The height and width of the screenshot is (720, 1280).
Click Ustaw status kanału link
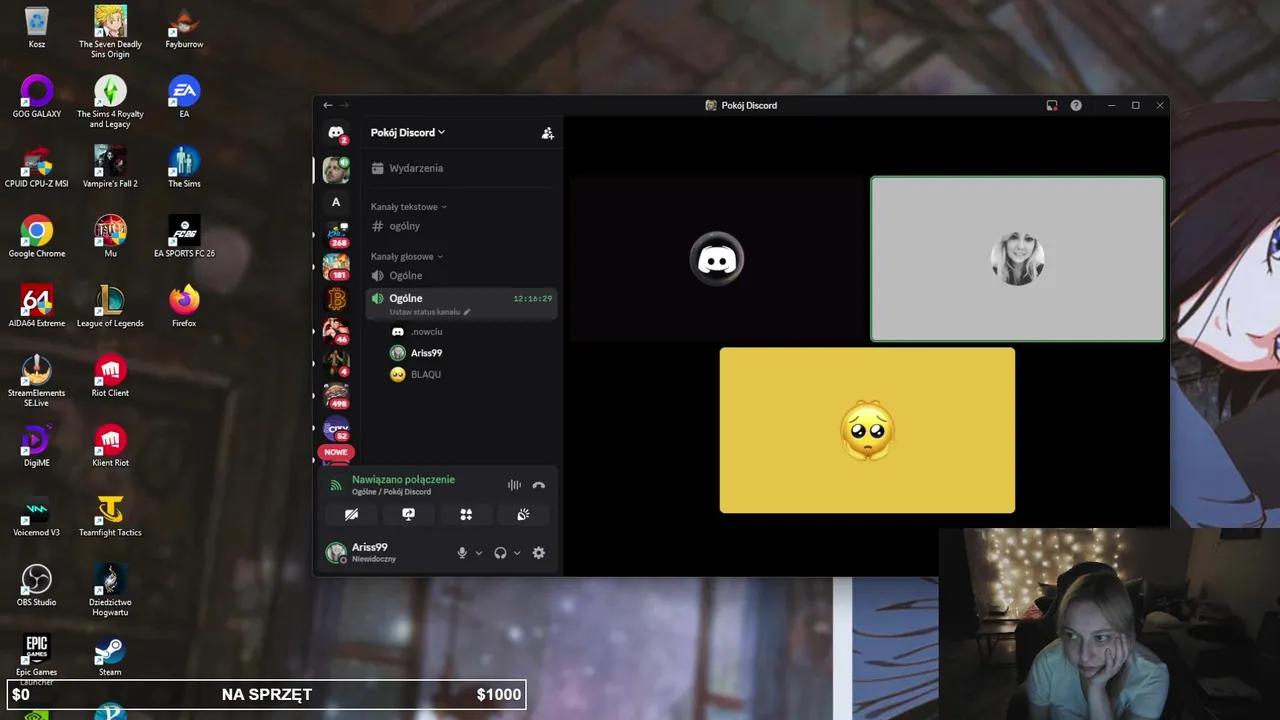click(x=430, y=312)
